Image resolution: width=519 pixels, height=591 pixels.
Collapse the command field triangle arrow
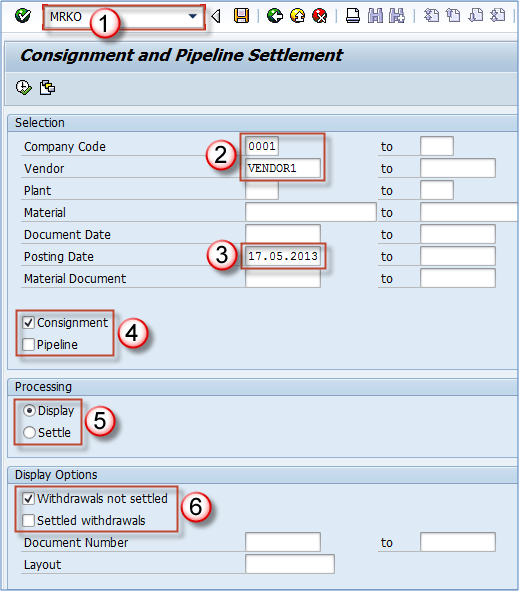[216, 17]
